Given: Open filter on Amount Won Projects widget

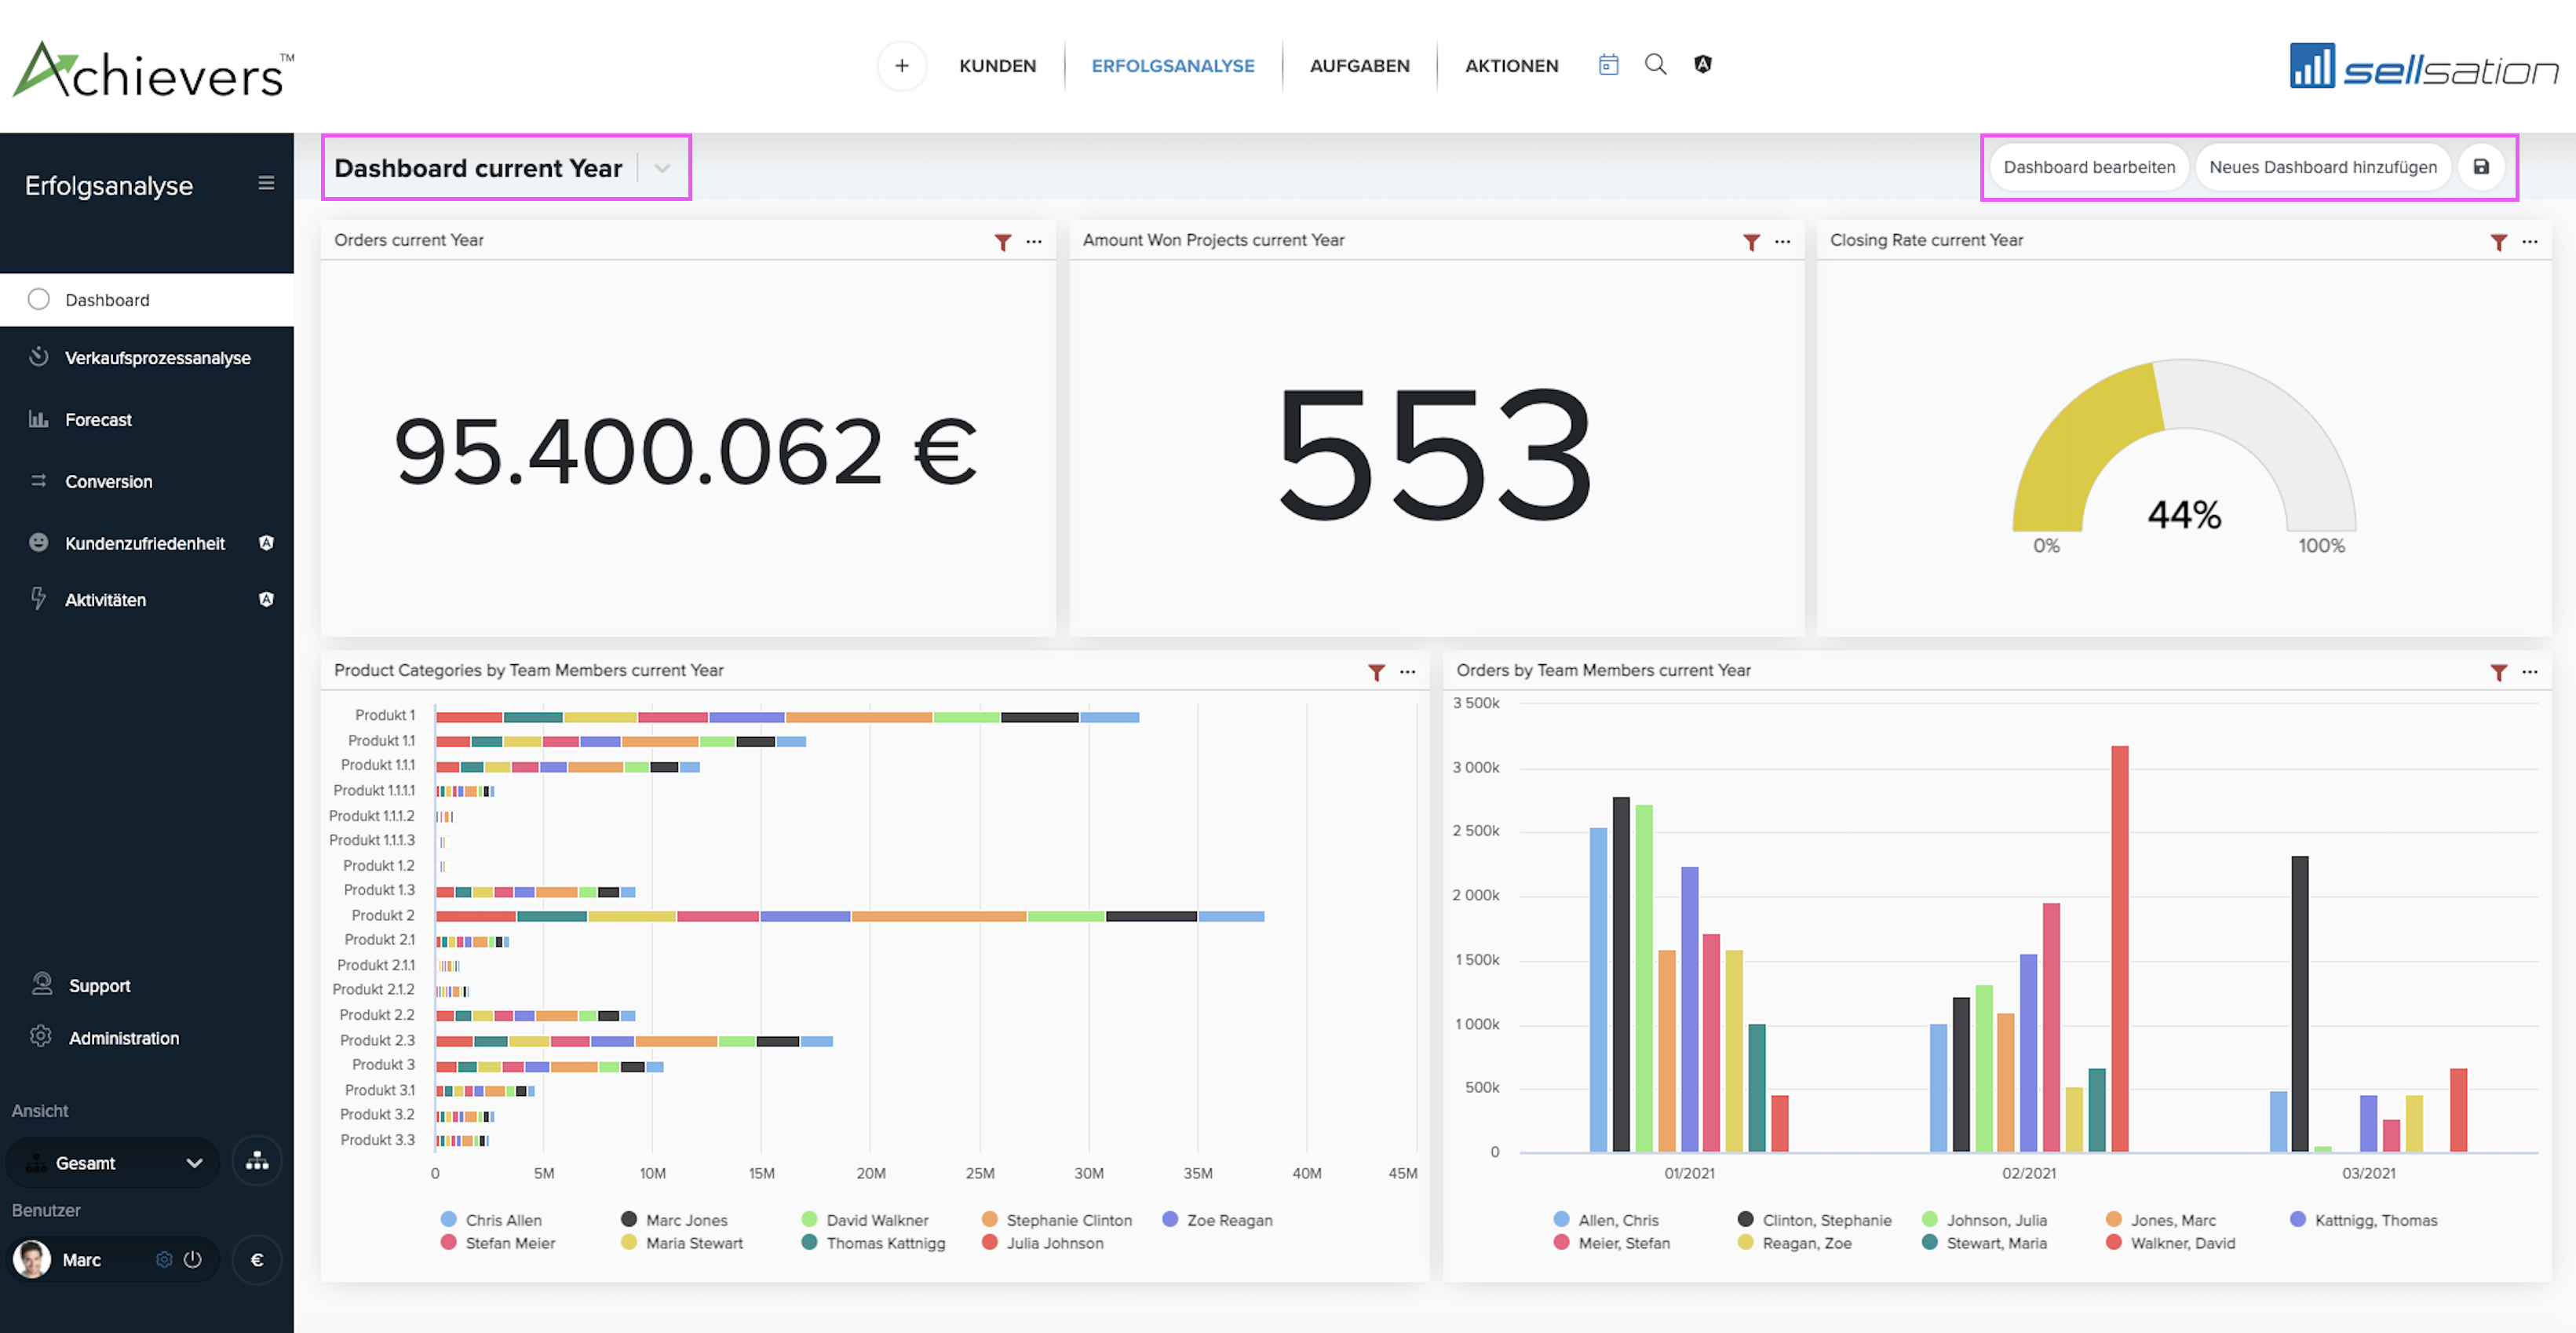Looking at the screenshot, I should (x=1751, y=242).
